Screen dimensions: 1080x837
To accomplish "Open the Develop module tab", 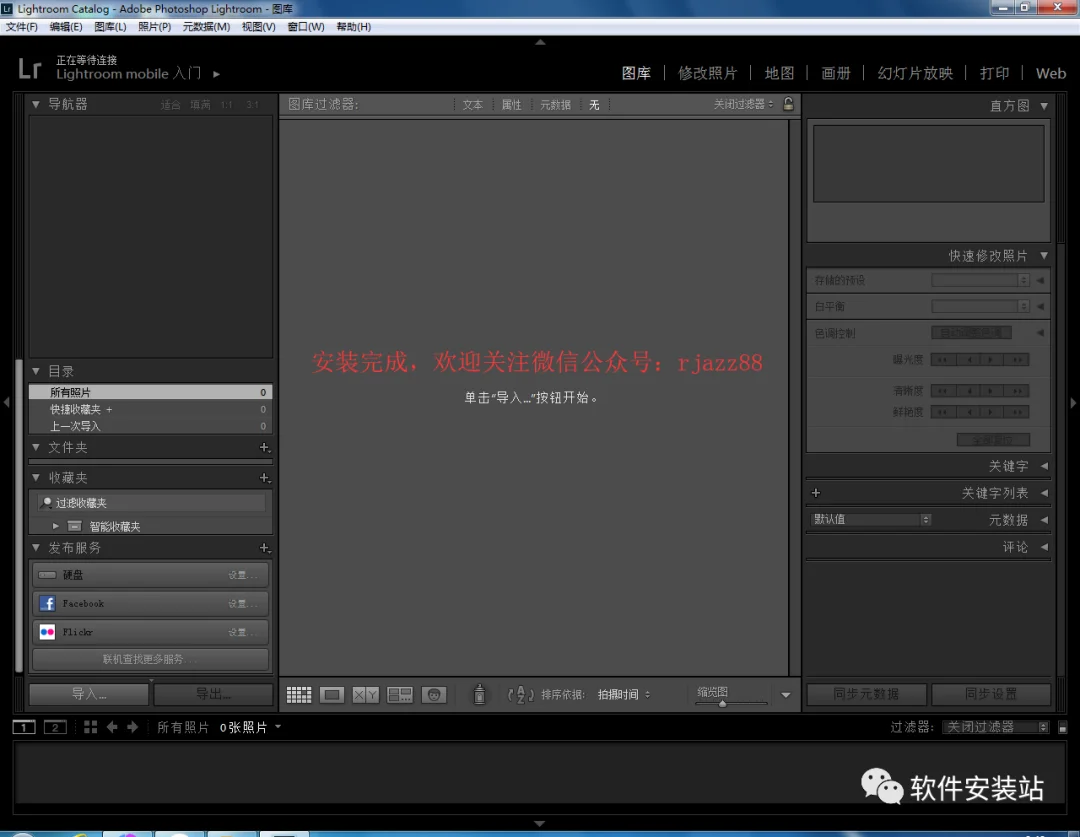I will 707,73.
